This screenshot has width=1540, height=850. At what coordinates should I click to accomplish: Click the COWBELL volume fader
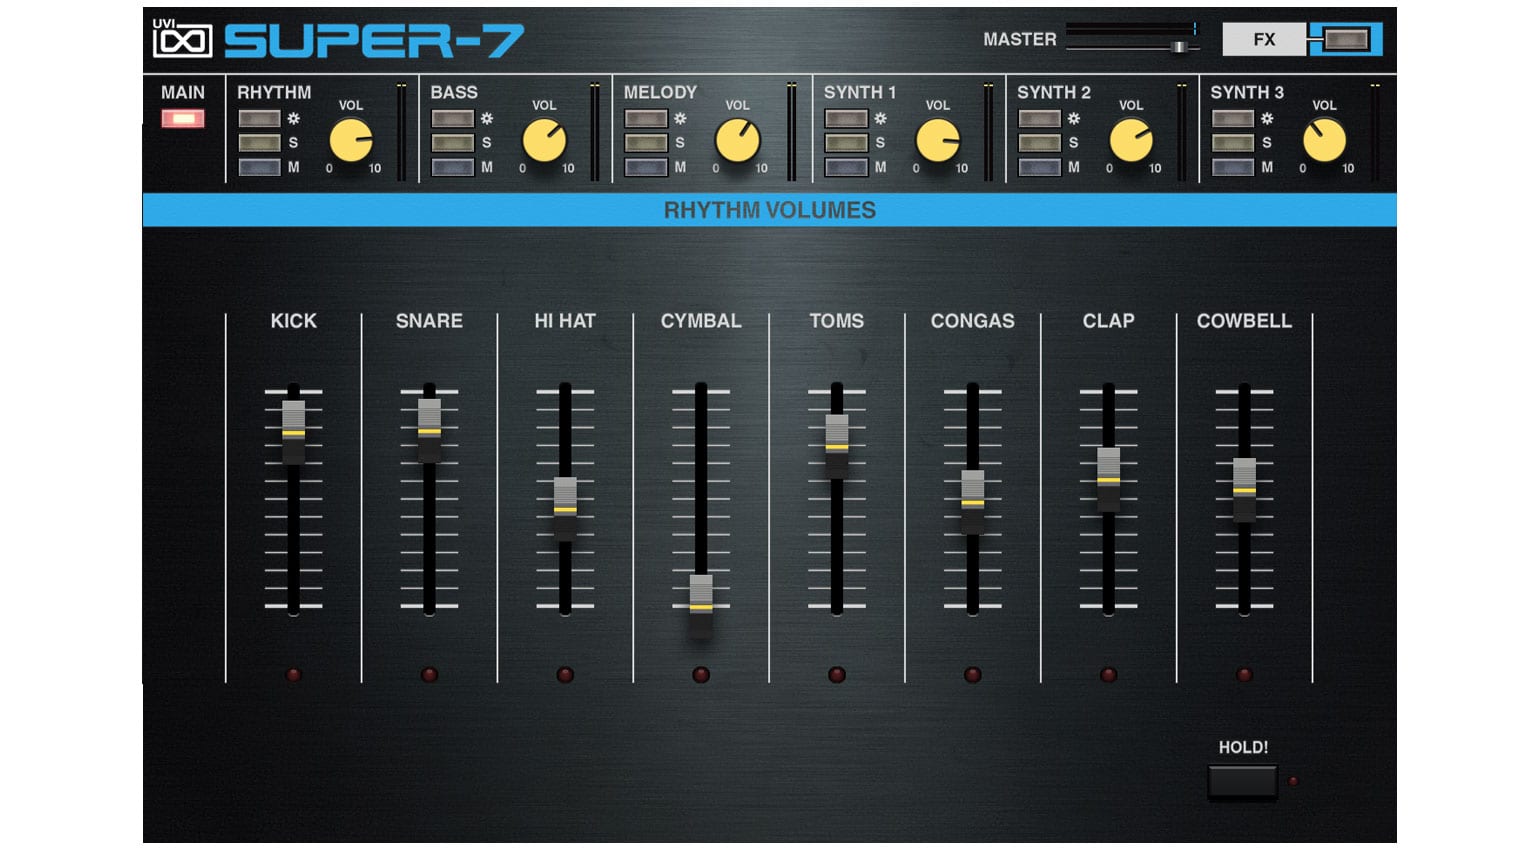tap(1244, 489)
